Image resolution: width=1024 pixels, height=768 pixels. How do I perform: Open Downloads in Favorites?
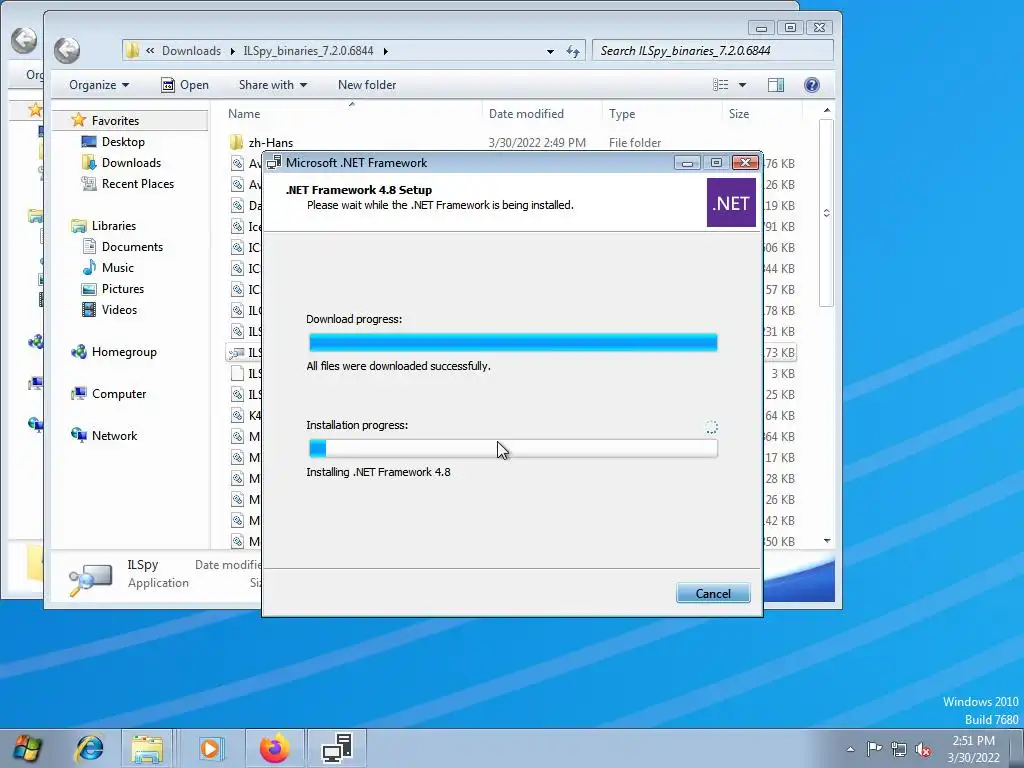[131, 163]
